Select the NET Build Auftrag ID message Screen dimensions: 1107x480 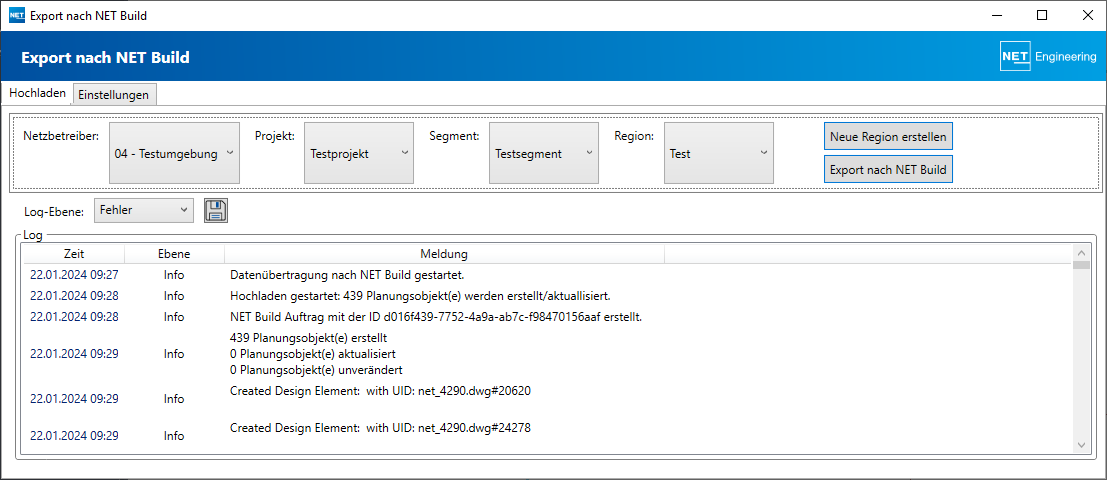click(x=436, y=317)
